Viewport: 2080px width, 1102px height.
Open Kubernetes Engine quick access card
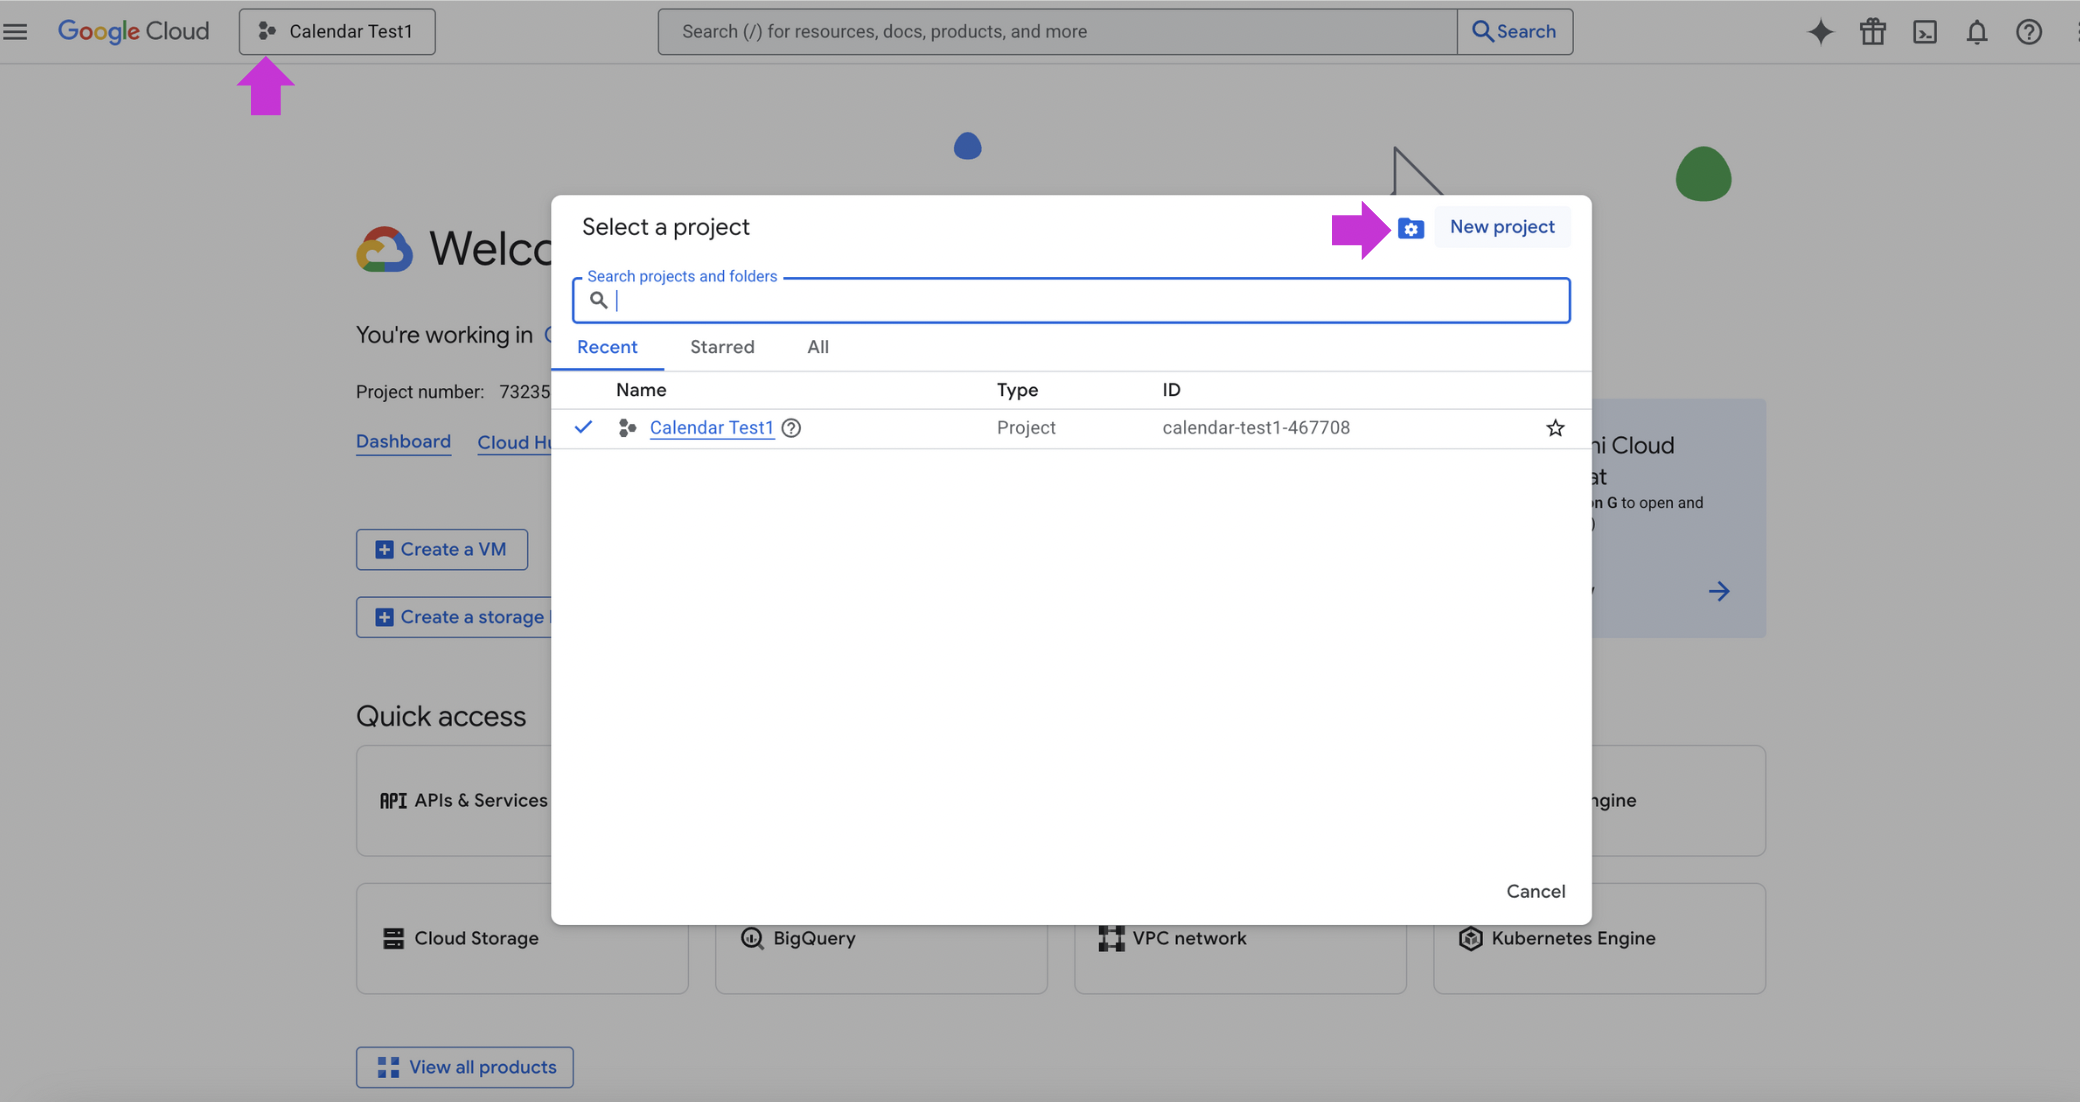point(1599,938)
